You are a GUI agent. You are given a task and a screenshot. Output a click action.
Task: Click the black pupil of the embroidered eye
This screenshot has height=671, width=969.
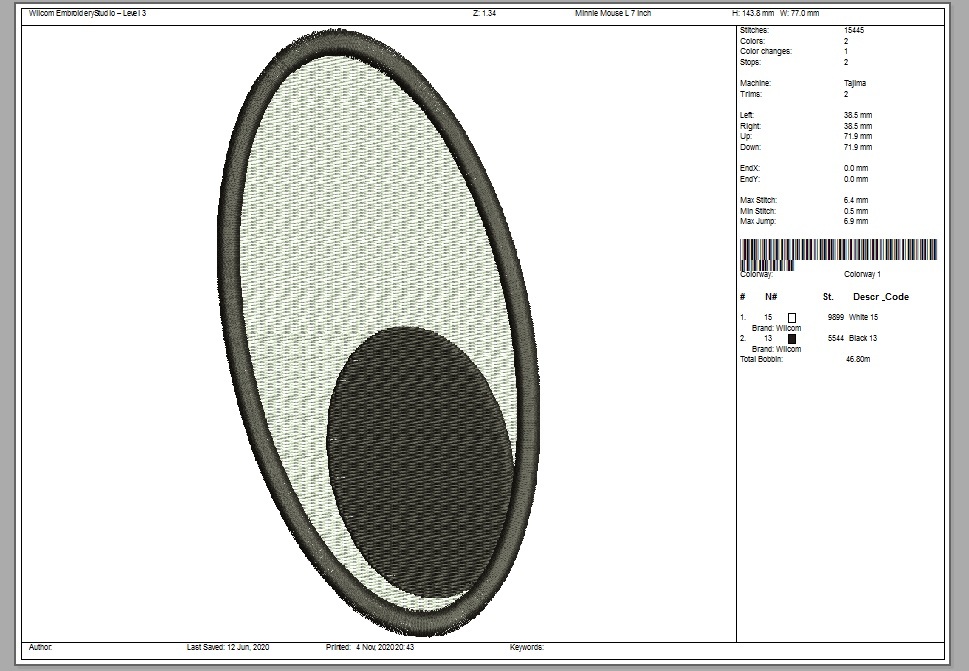[x=420, y=462]
